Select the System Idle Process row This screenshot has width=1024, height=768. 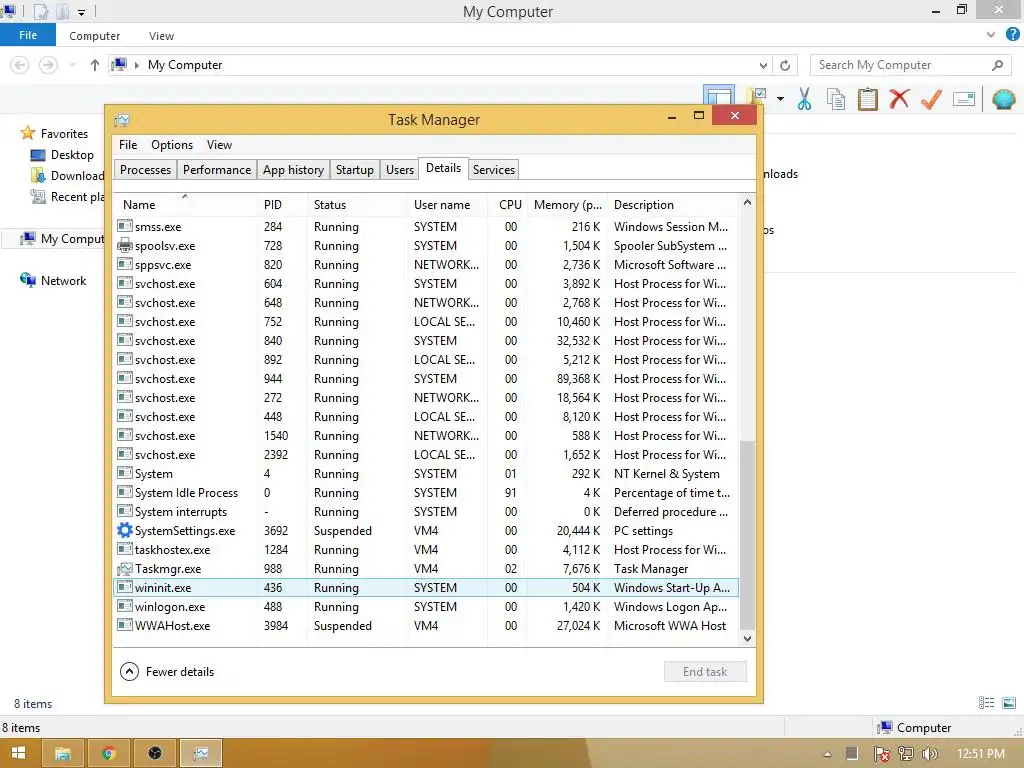pyautogui.click(x=426, y=493)
